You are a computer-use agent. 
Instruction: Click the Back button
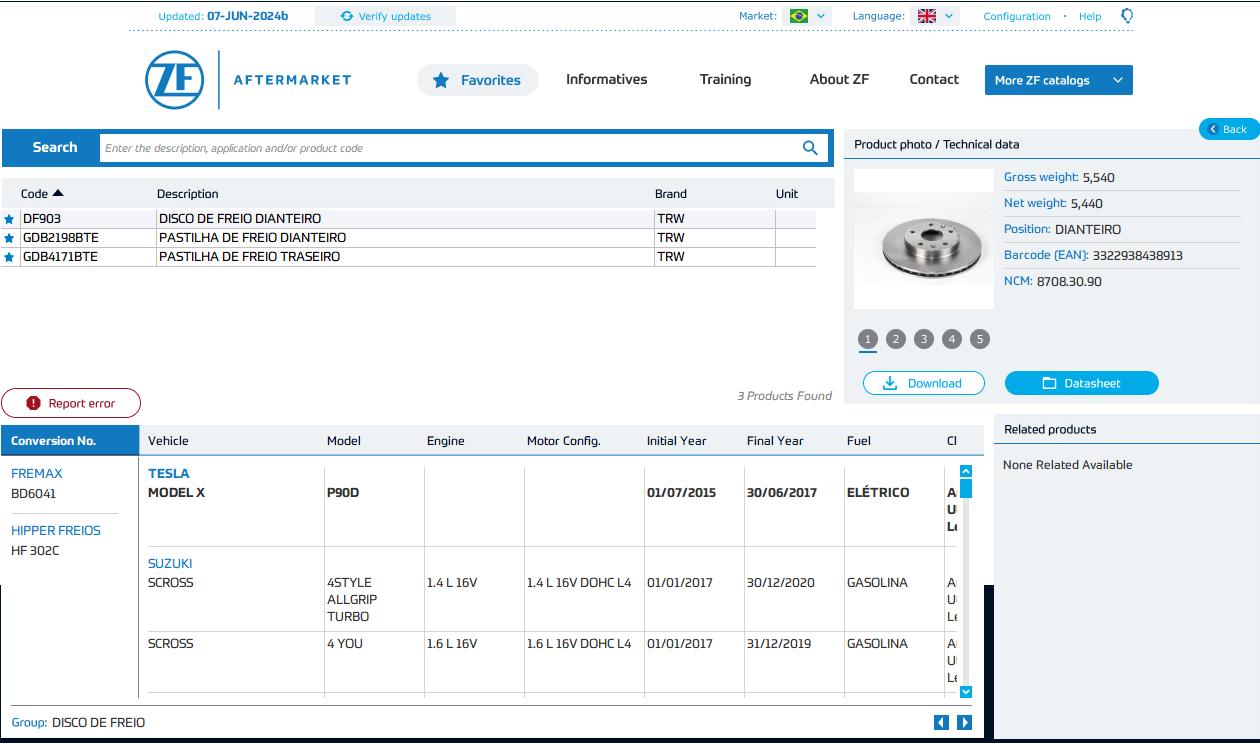[1229, 129]
